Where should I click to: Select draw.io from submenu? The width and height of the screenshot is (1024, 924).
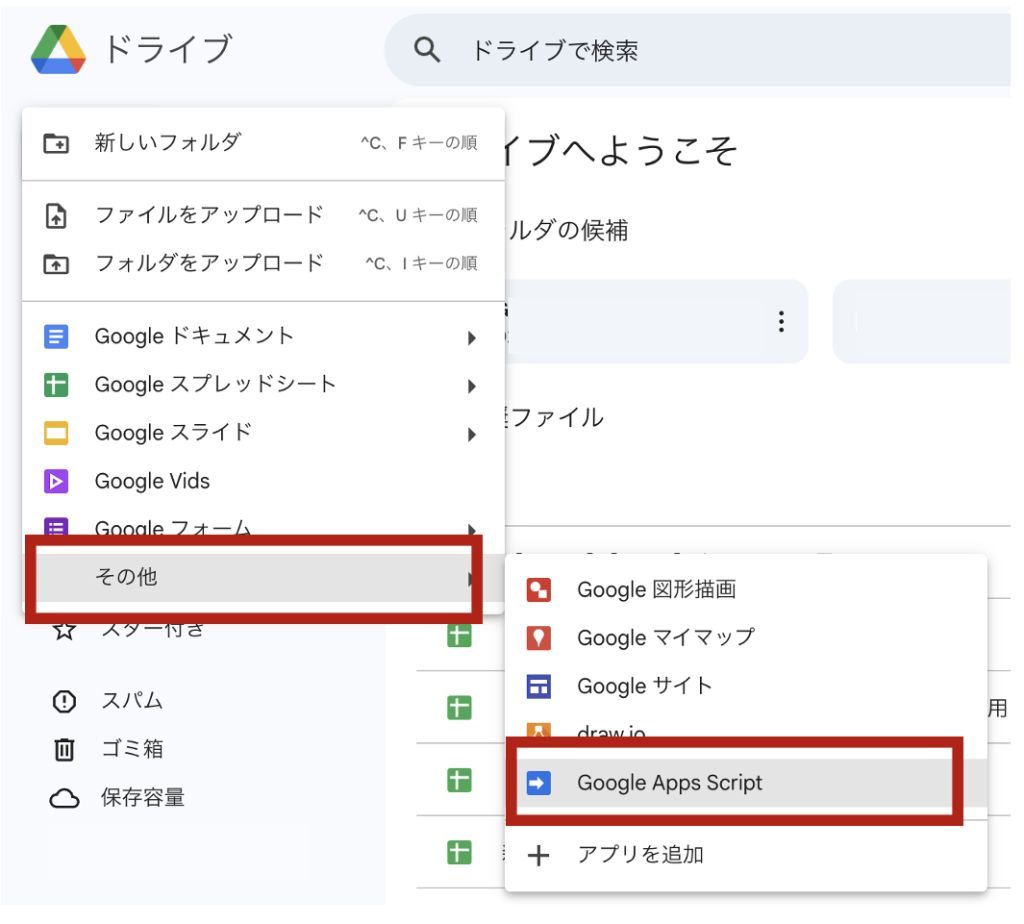[x=746, y=729]
